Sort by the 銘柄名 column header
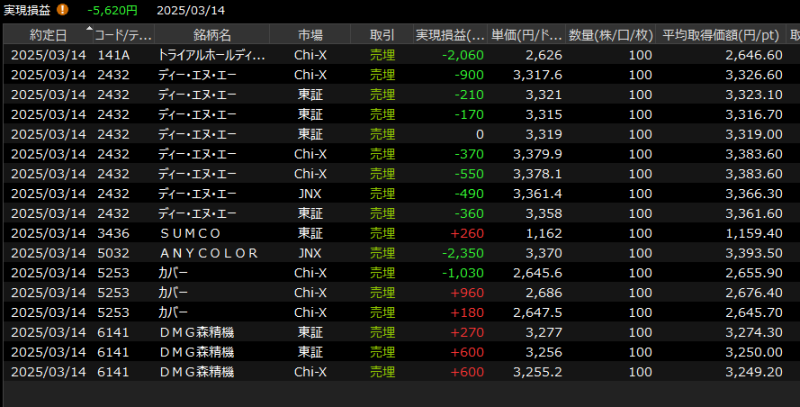 point(212,35)
